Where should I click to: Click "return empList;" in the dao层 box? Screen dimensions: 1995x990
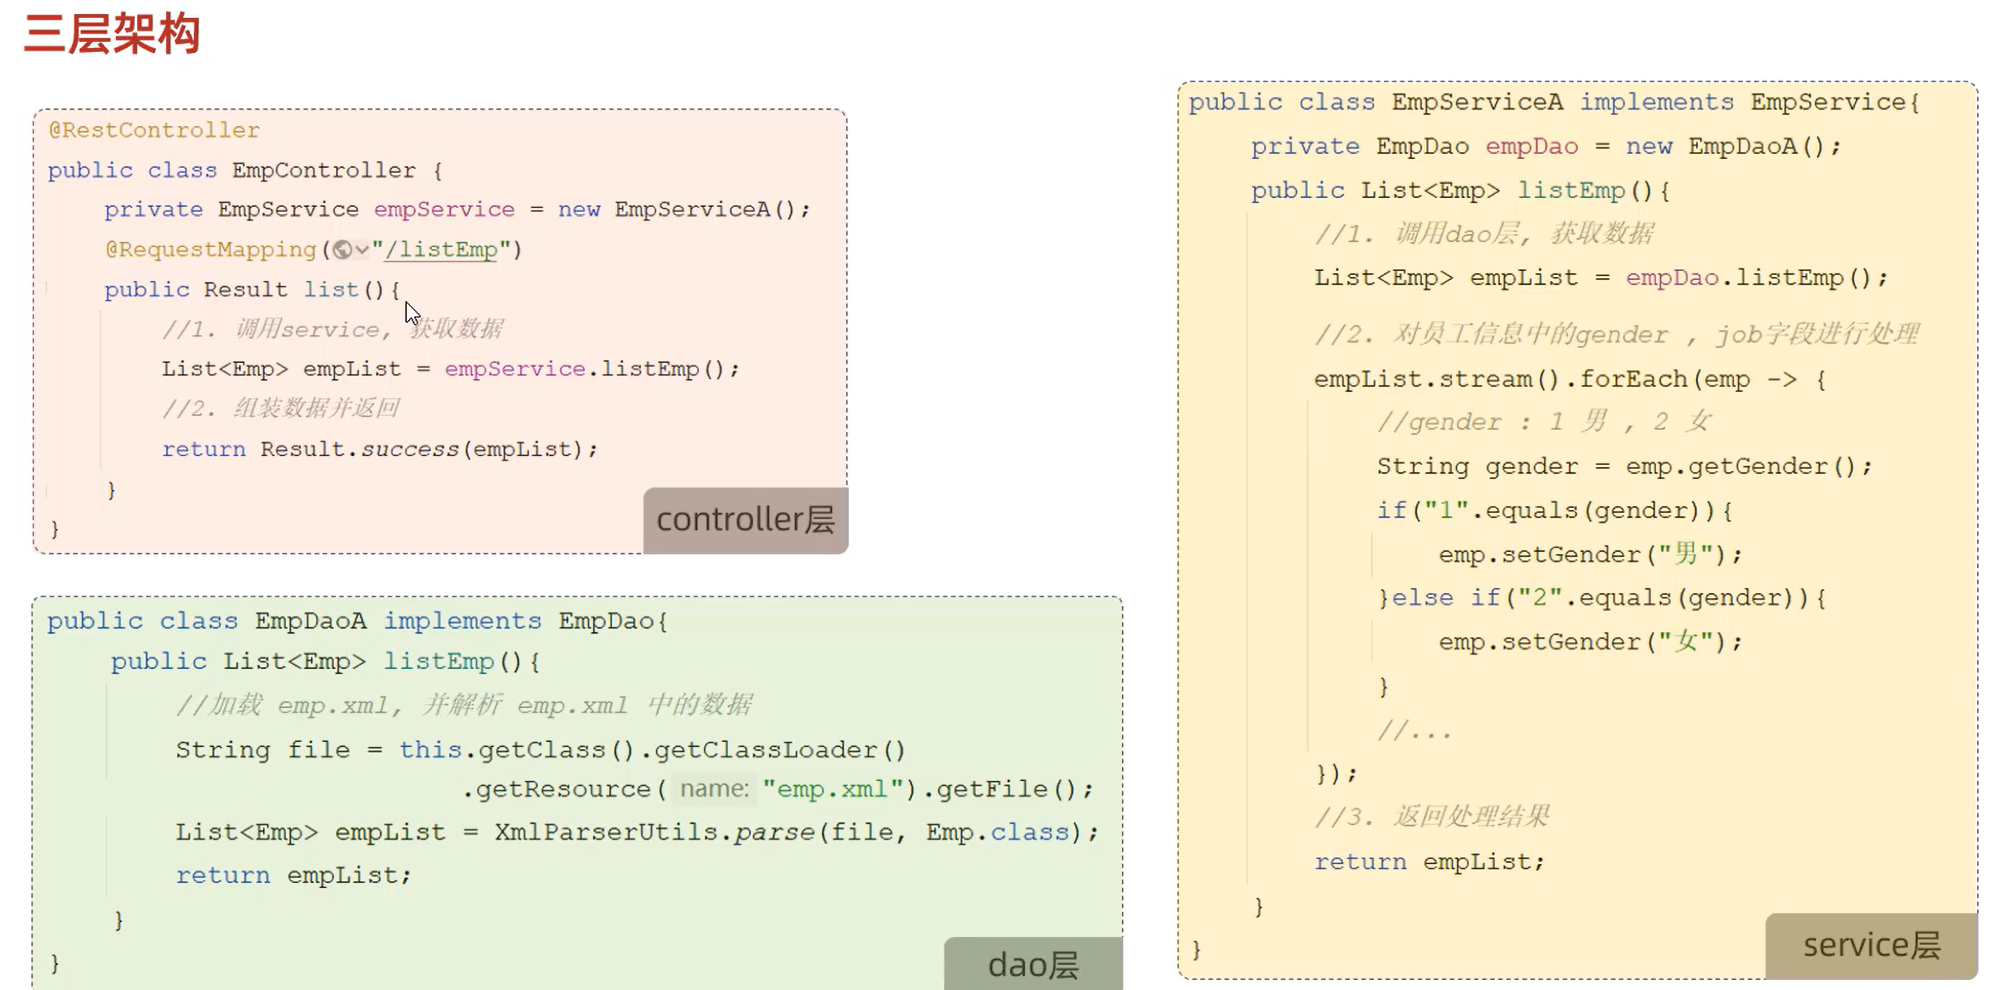tap(293, 875)
